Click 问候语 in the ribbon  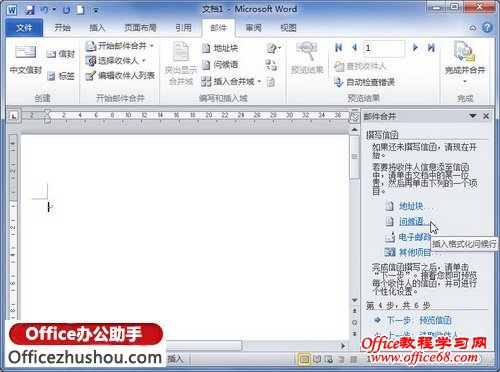point(220,65)
